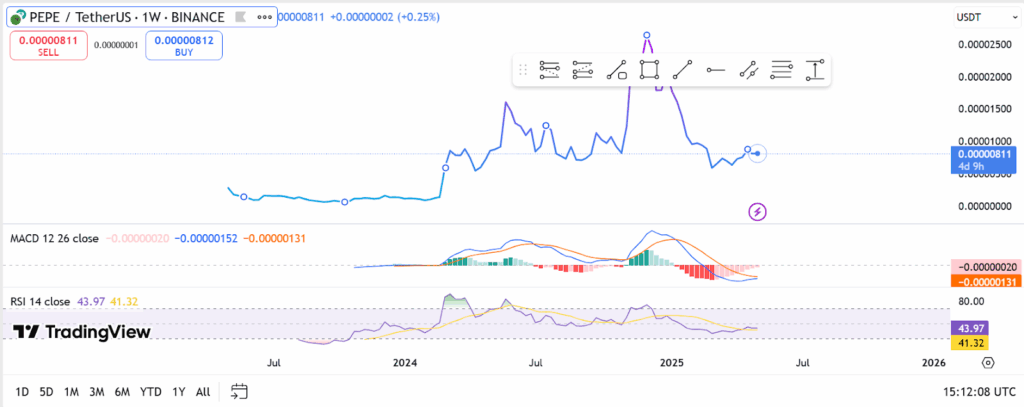1024x407 pixels.
Task: Click the drawing toolbar drag handle dots
Action: point(522,70)
